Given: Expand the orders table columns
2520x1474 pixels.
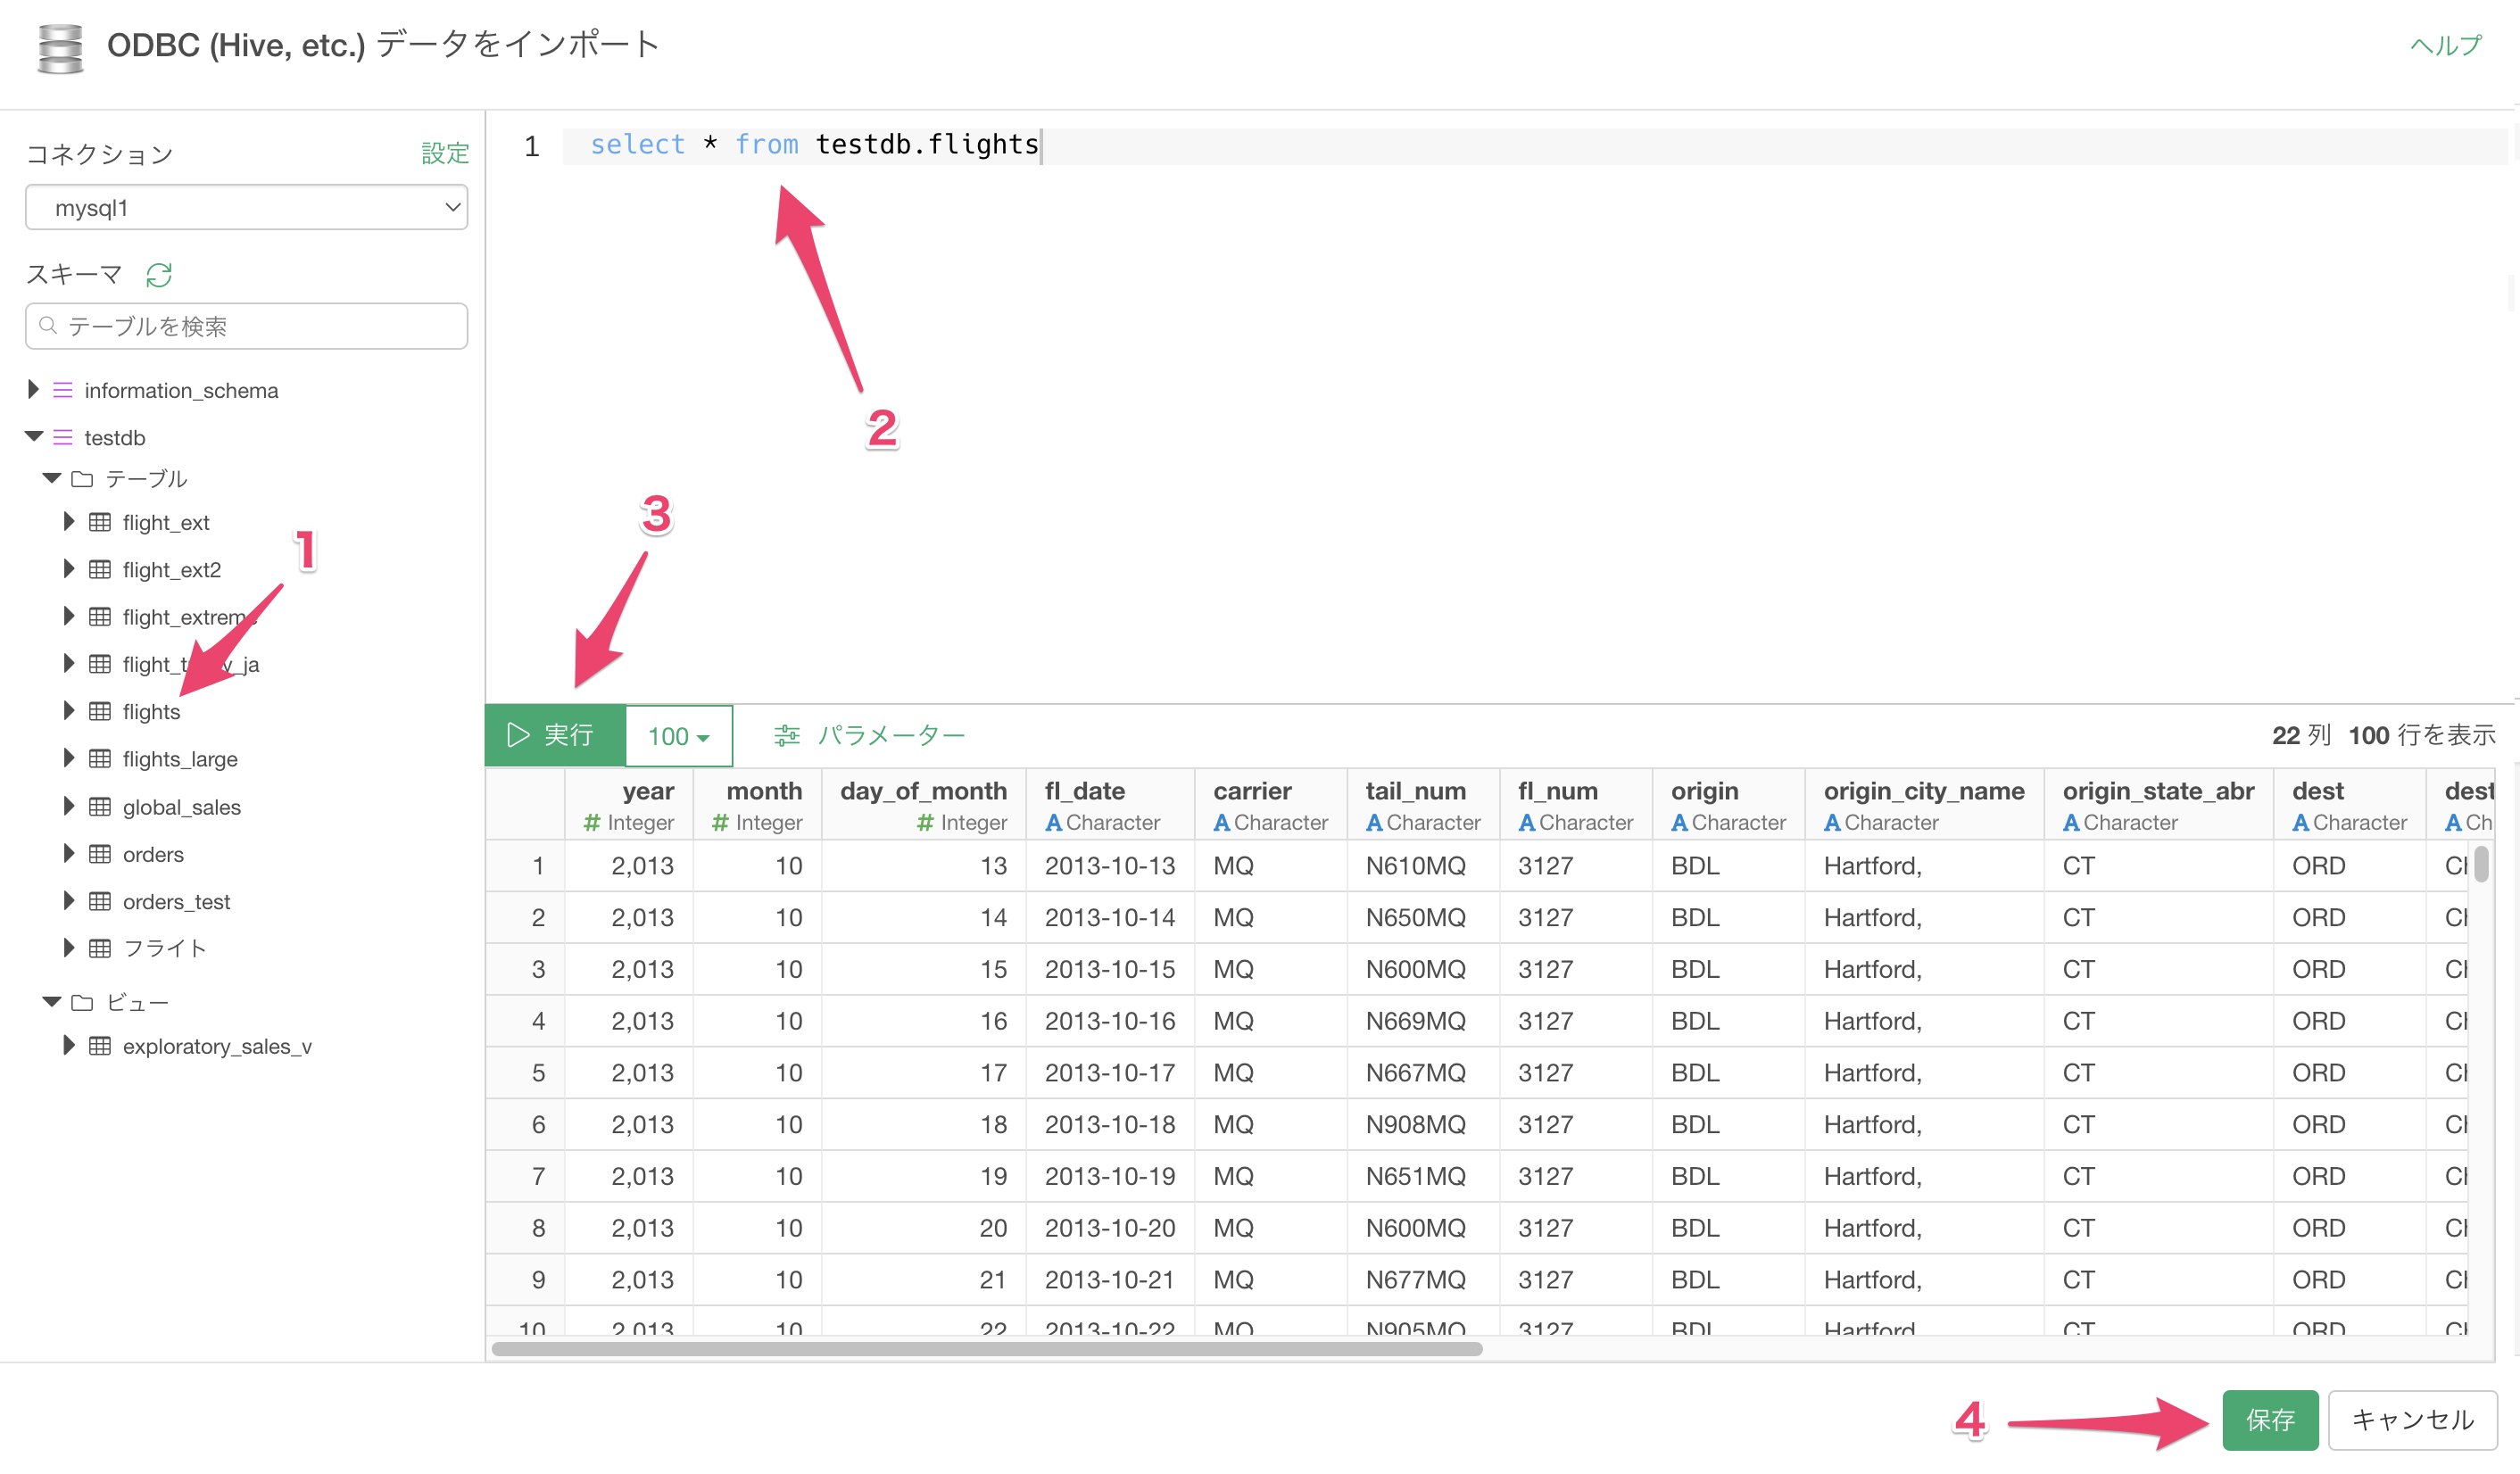Looking at the screenshot, I should [x=69, y=852].
